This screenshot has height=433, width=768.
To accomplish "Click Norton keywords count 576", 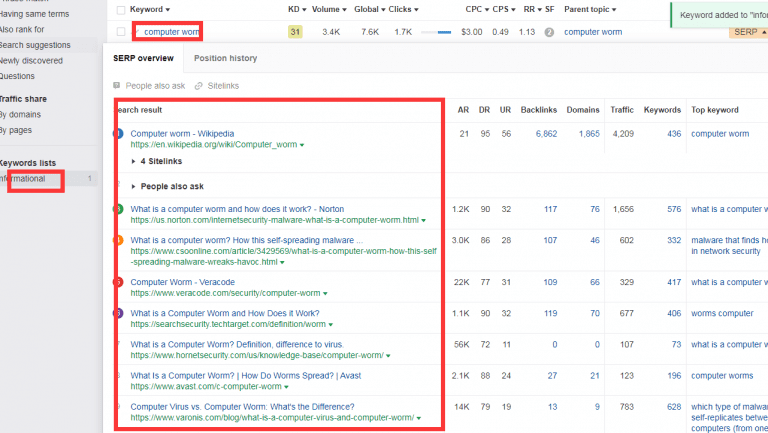I will [674, 209].
